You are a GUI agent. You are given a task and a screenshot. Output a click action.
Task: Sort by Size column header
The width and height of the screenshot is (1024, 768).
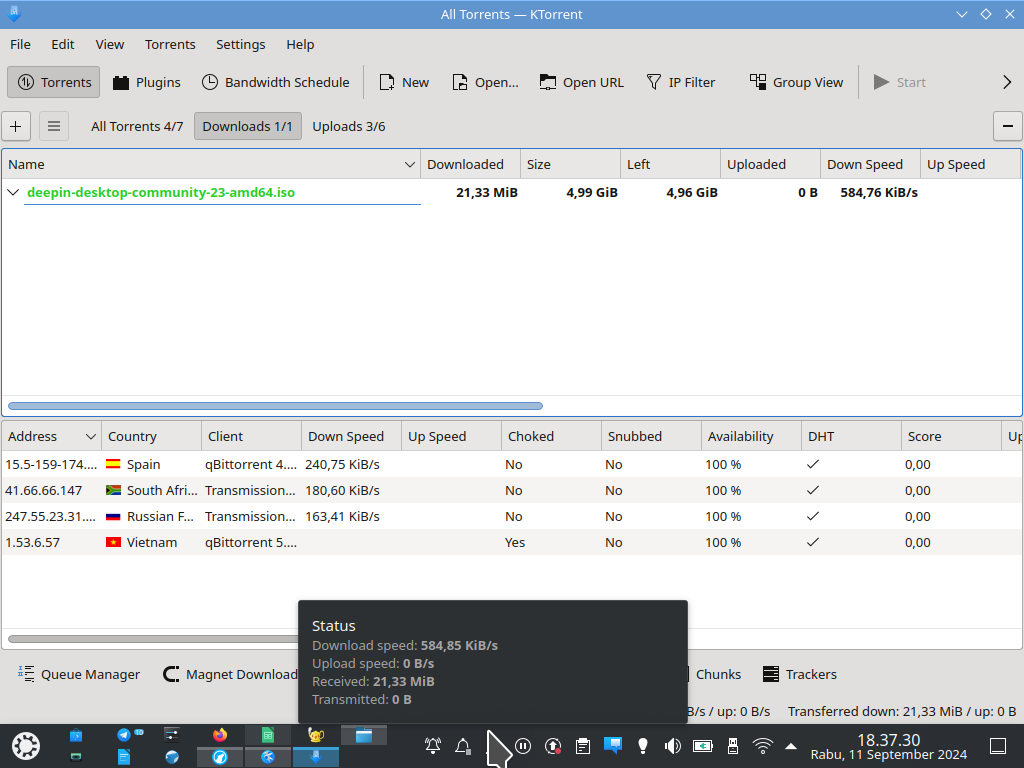point(570,165)
